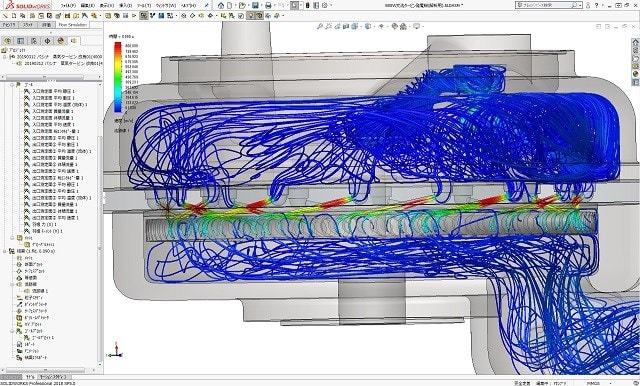The width and height of the screenshot is (640, 386).
Task: Collapse the flow trajectories tree node
Action: coord(13,284)
